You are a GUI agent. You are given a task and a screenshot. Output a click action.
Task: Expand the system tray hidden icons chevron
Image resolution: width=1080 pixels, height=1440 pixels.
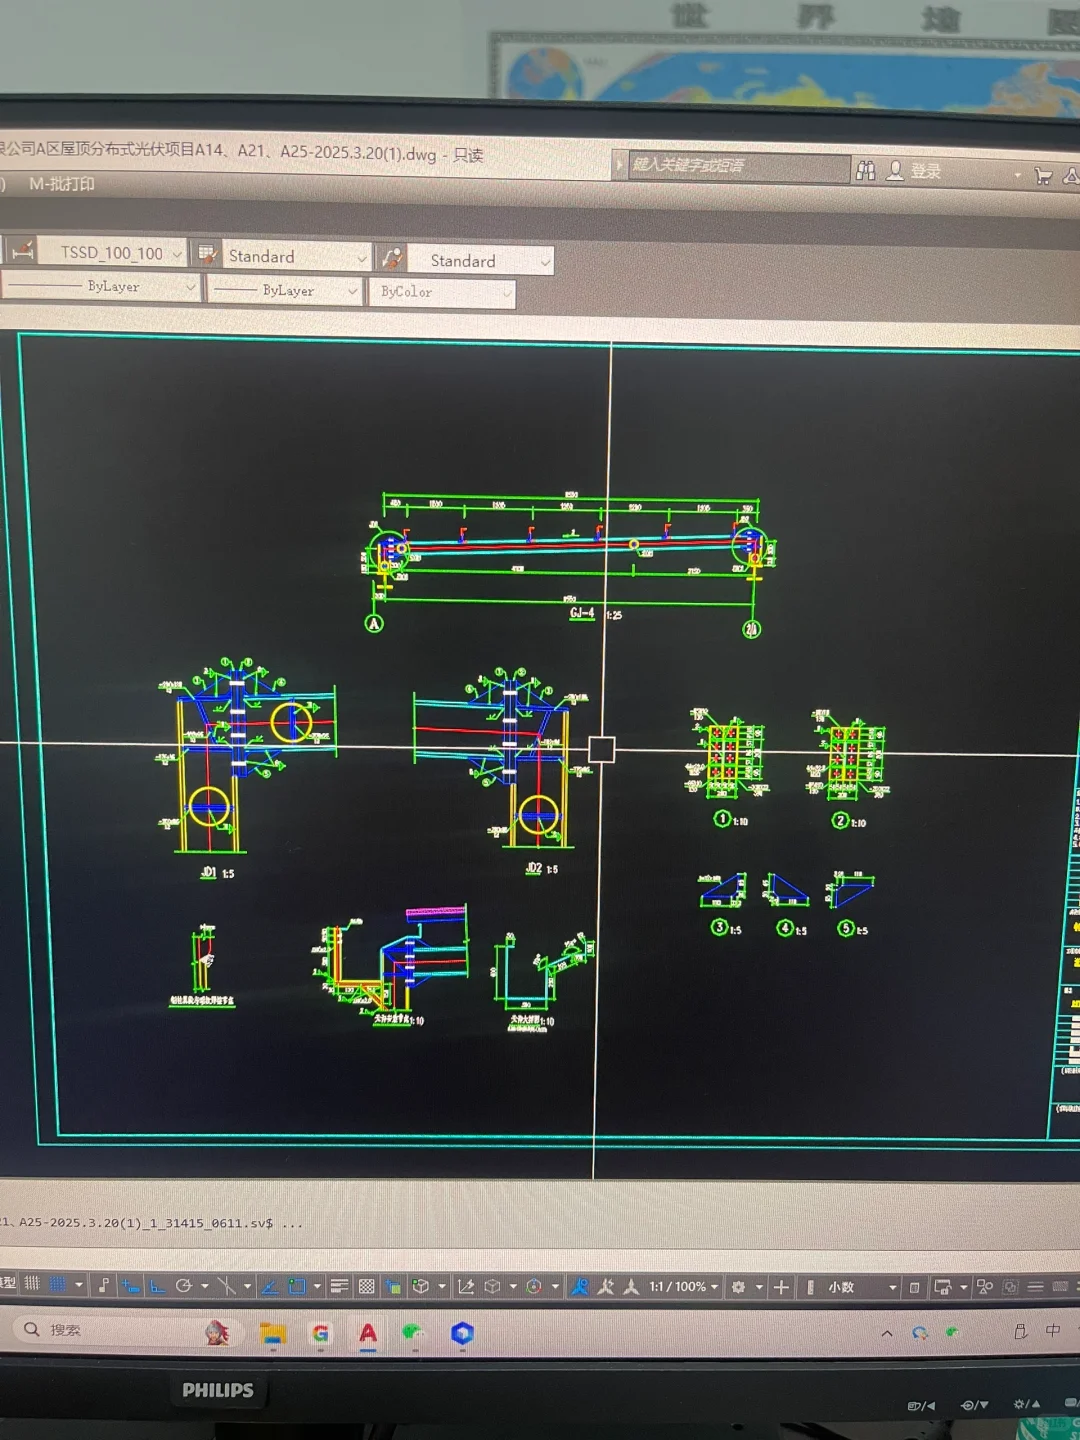pos(887,1333)
